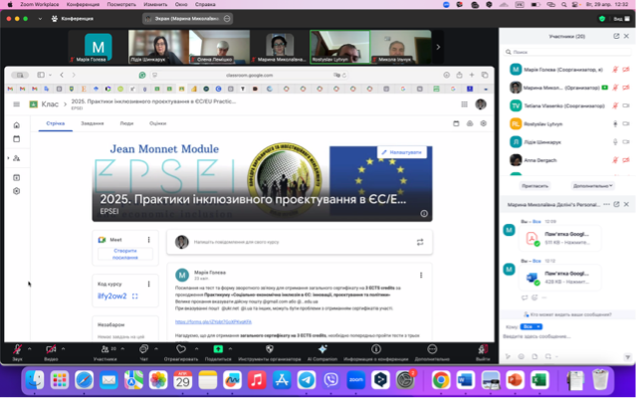Expand the arrow next to Поделиться
Image resolution: width=638 pixels, height=400 pixels.
[230, 349]
